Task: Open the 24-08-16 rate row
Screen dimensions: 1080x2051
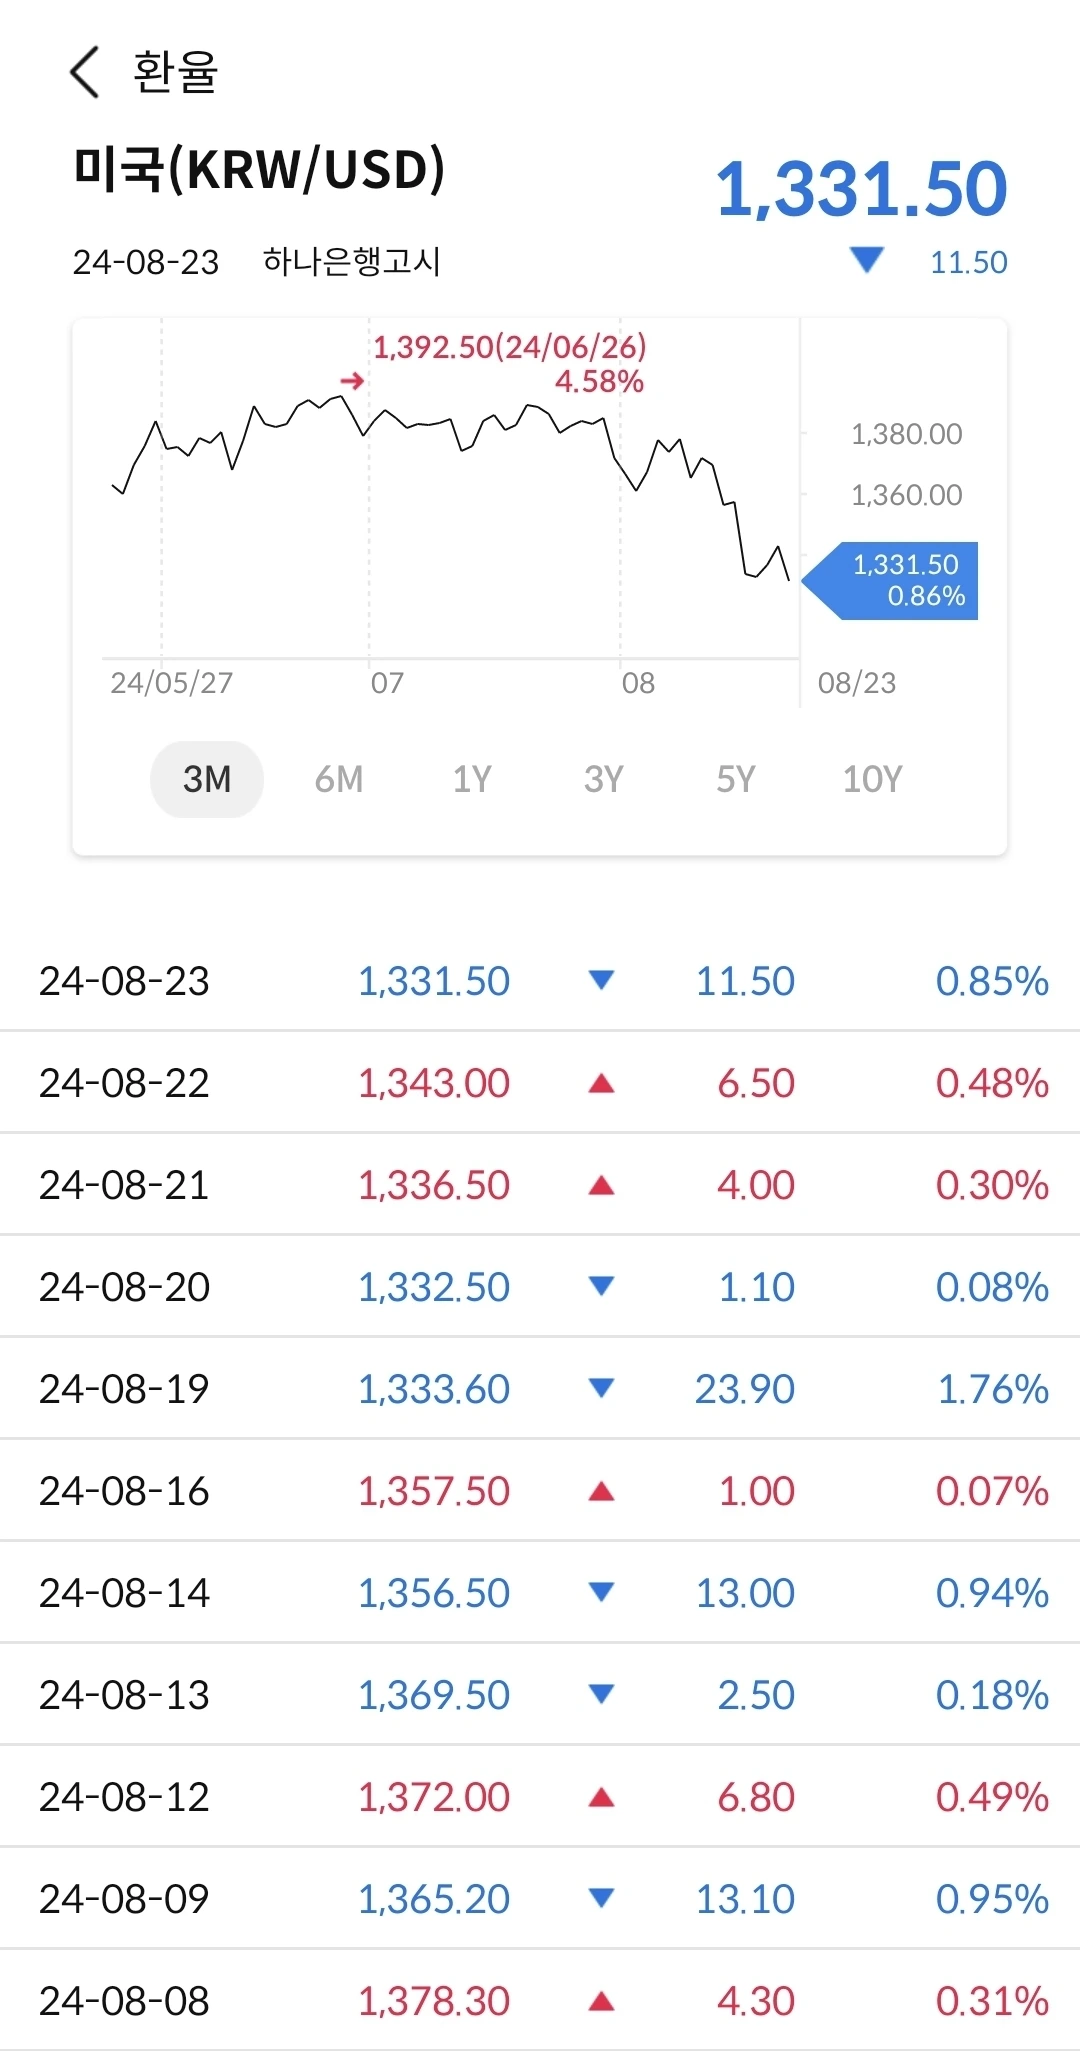Action: tap(540, 1491)
